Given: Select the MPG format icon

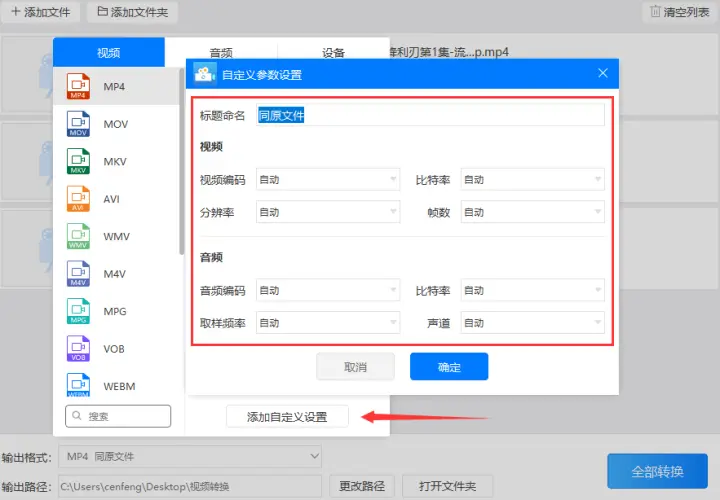Looking at the screenshot, I should pyautogui.click(x=78, y=311).
